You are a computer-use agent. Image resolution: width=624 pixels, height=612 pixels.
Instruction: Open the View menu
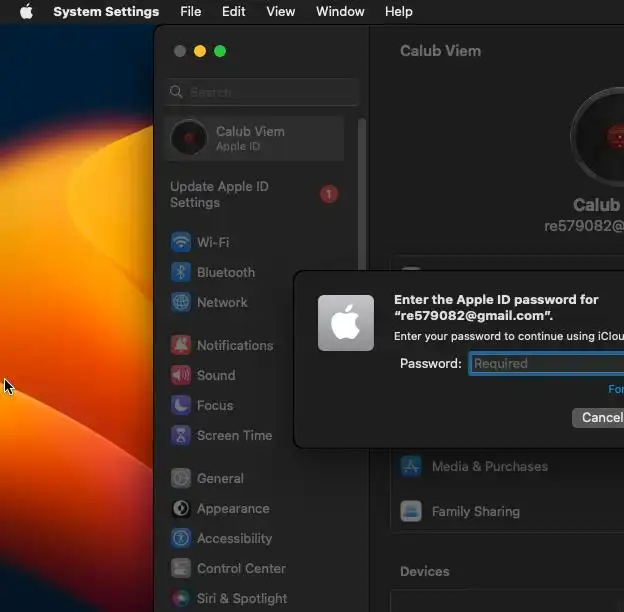281,12
